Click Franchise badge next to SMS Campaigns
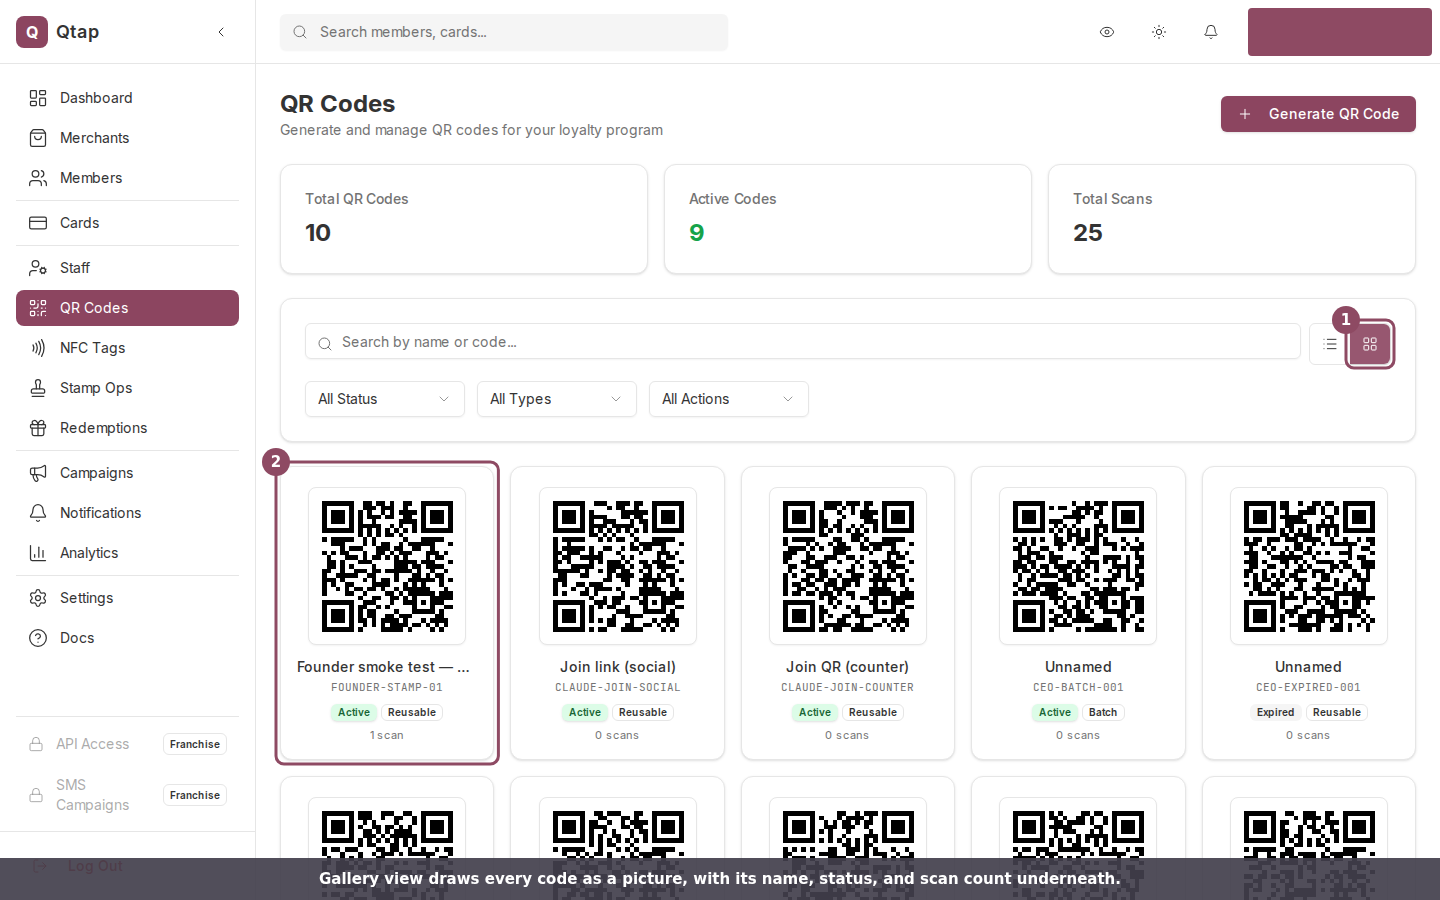Viewport: 1440px width, 900px height. pos(195,795)
